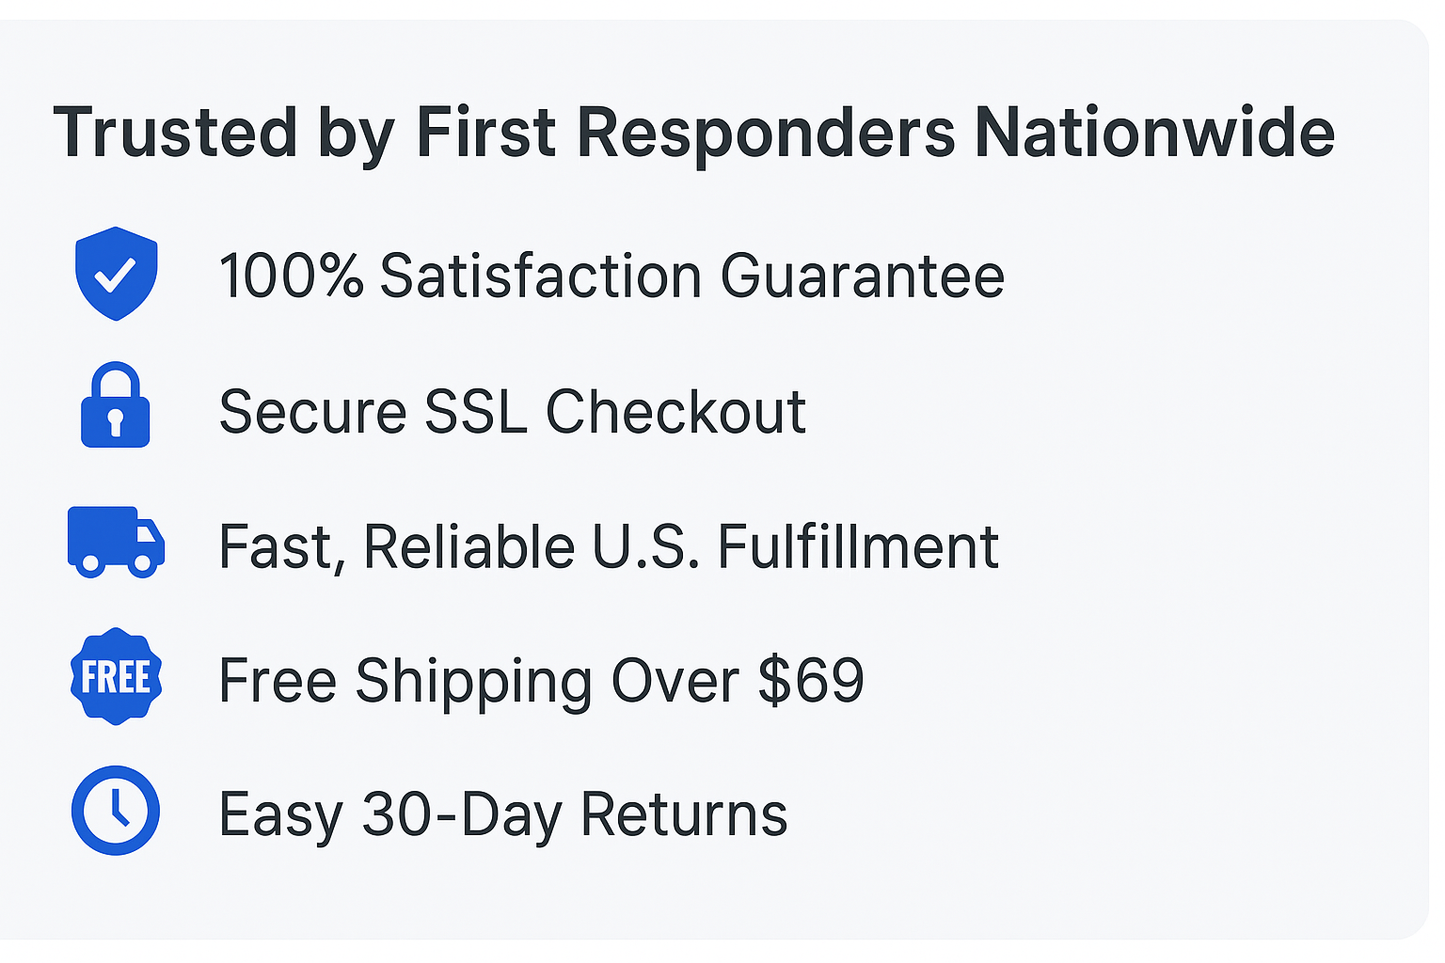Click the "100%" figure in the guarantee line
Viewport: 1445px width, 963px height.
pos(291,276)
